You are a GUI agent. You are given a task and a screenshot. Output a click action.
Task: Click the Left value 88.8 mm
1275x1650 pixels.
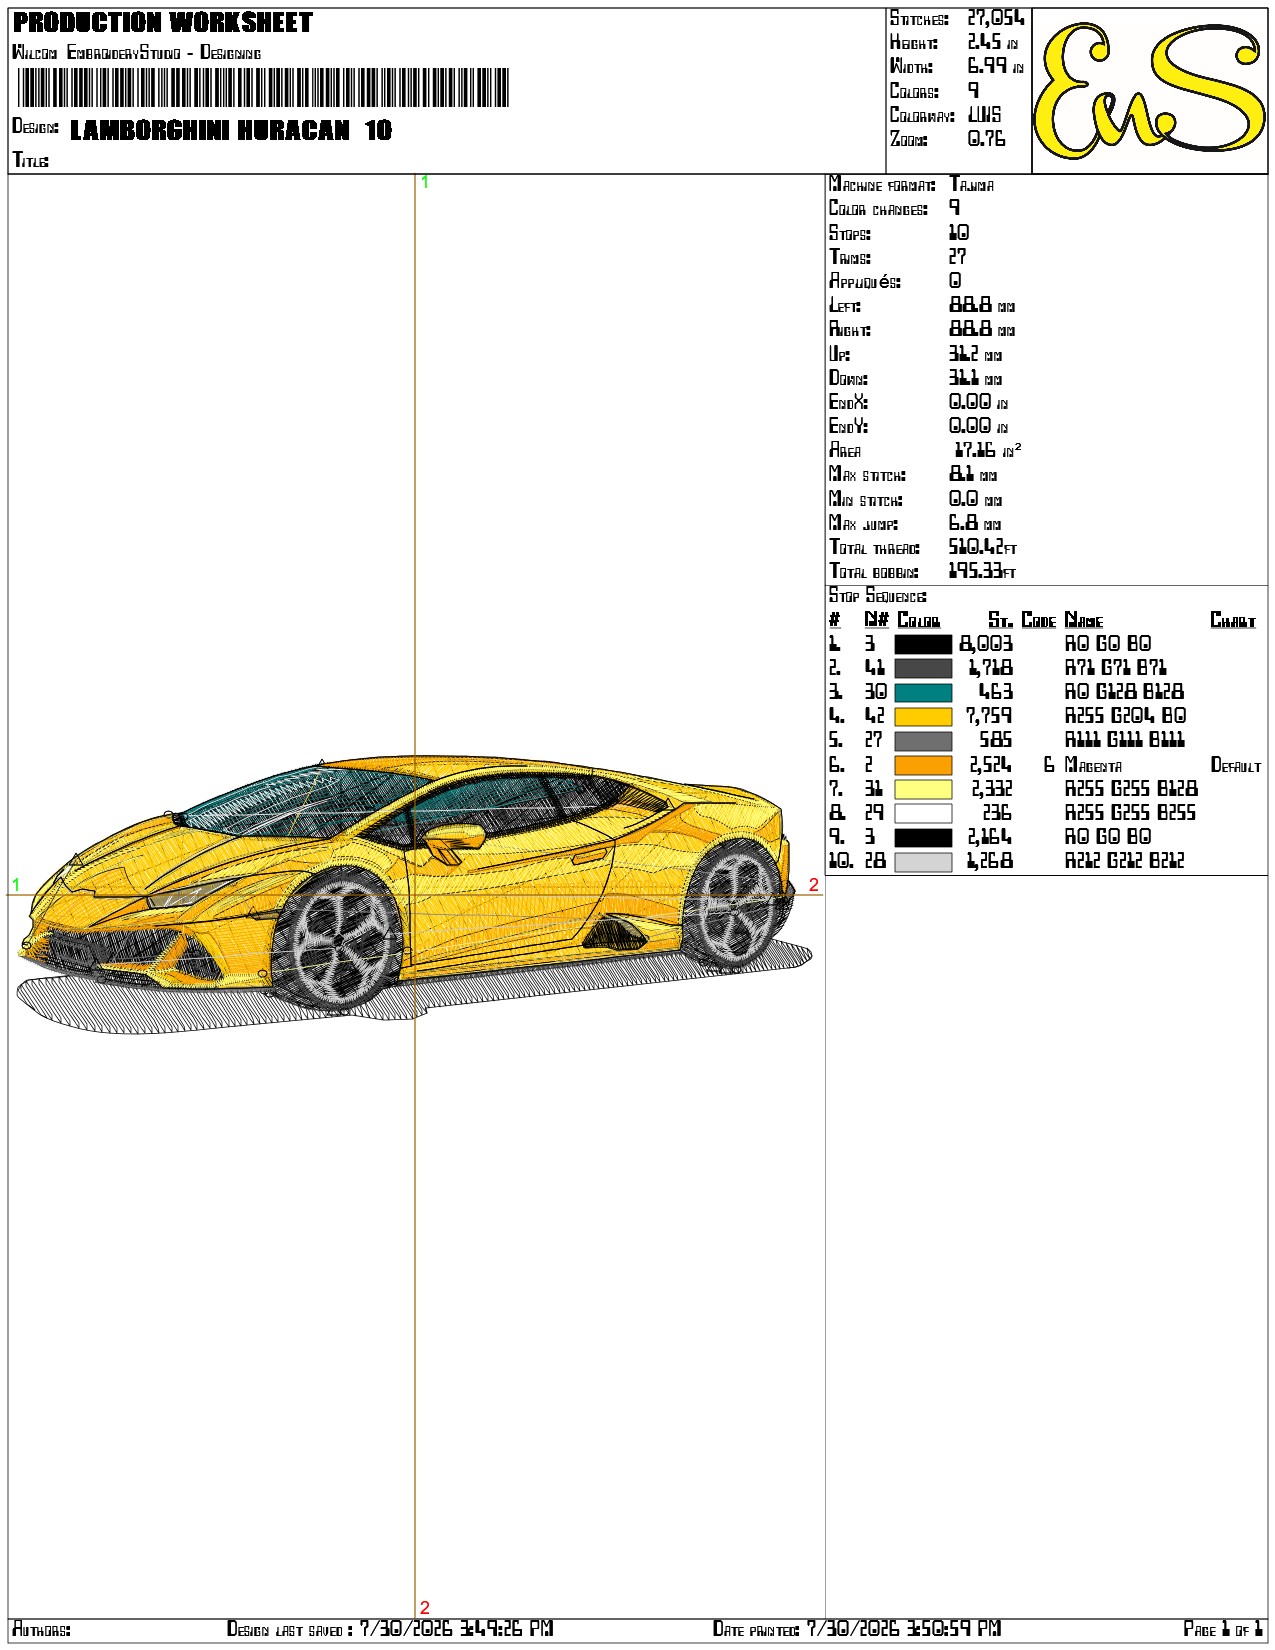981,305
